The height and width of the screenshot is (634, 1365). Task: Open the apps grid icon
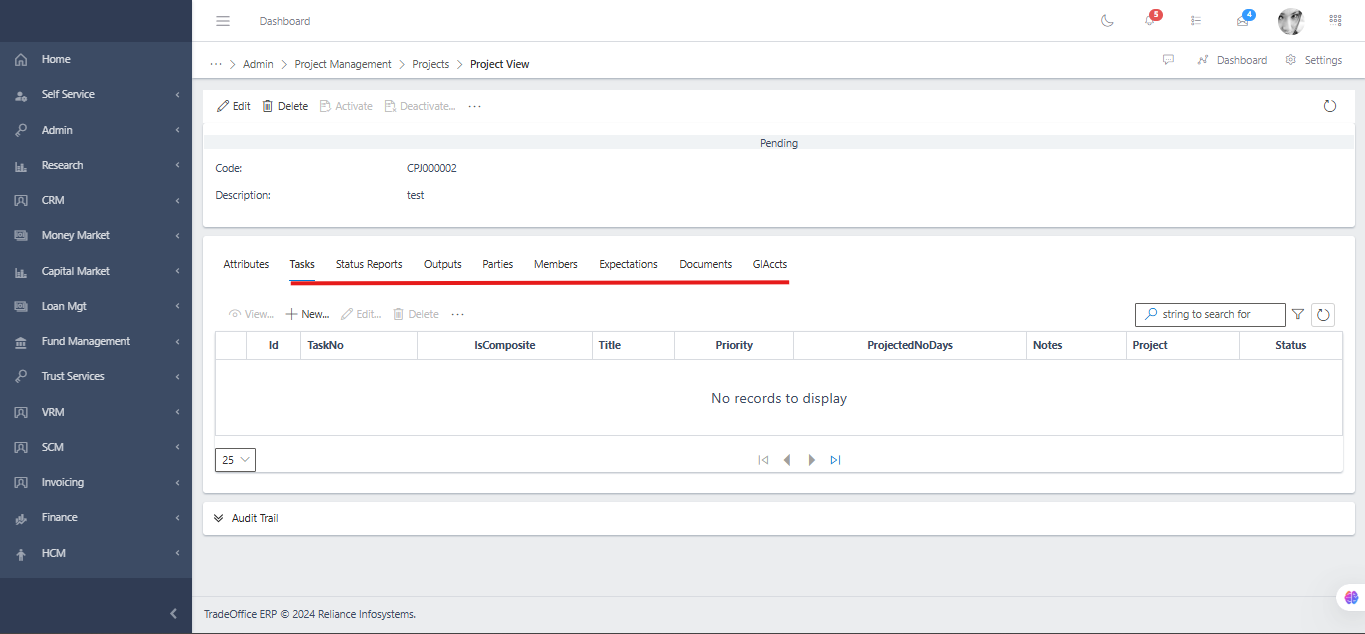(1335, 20)
